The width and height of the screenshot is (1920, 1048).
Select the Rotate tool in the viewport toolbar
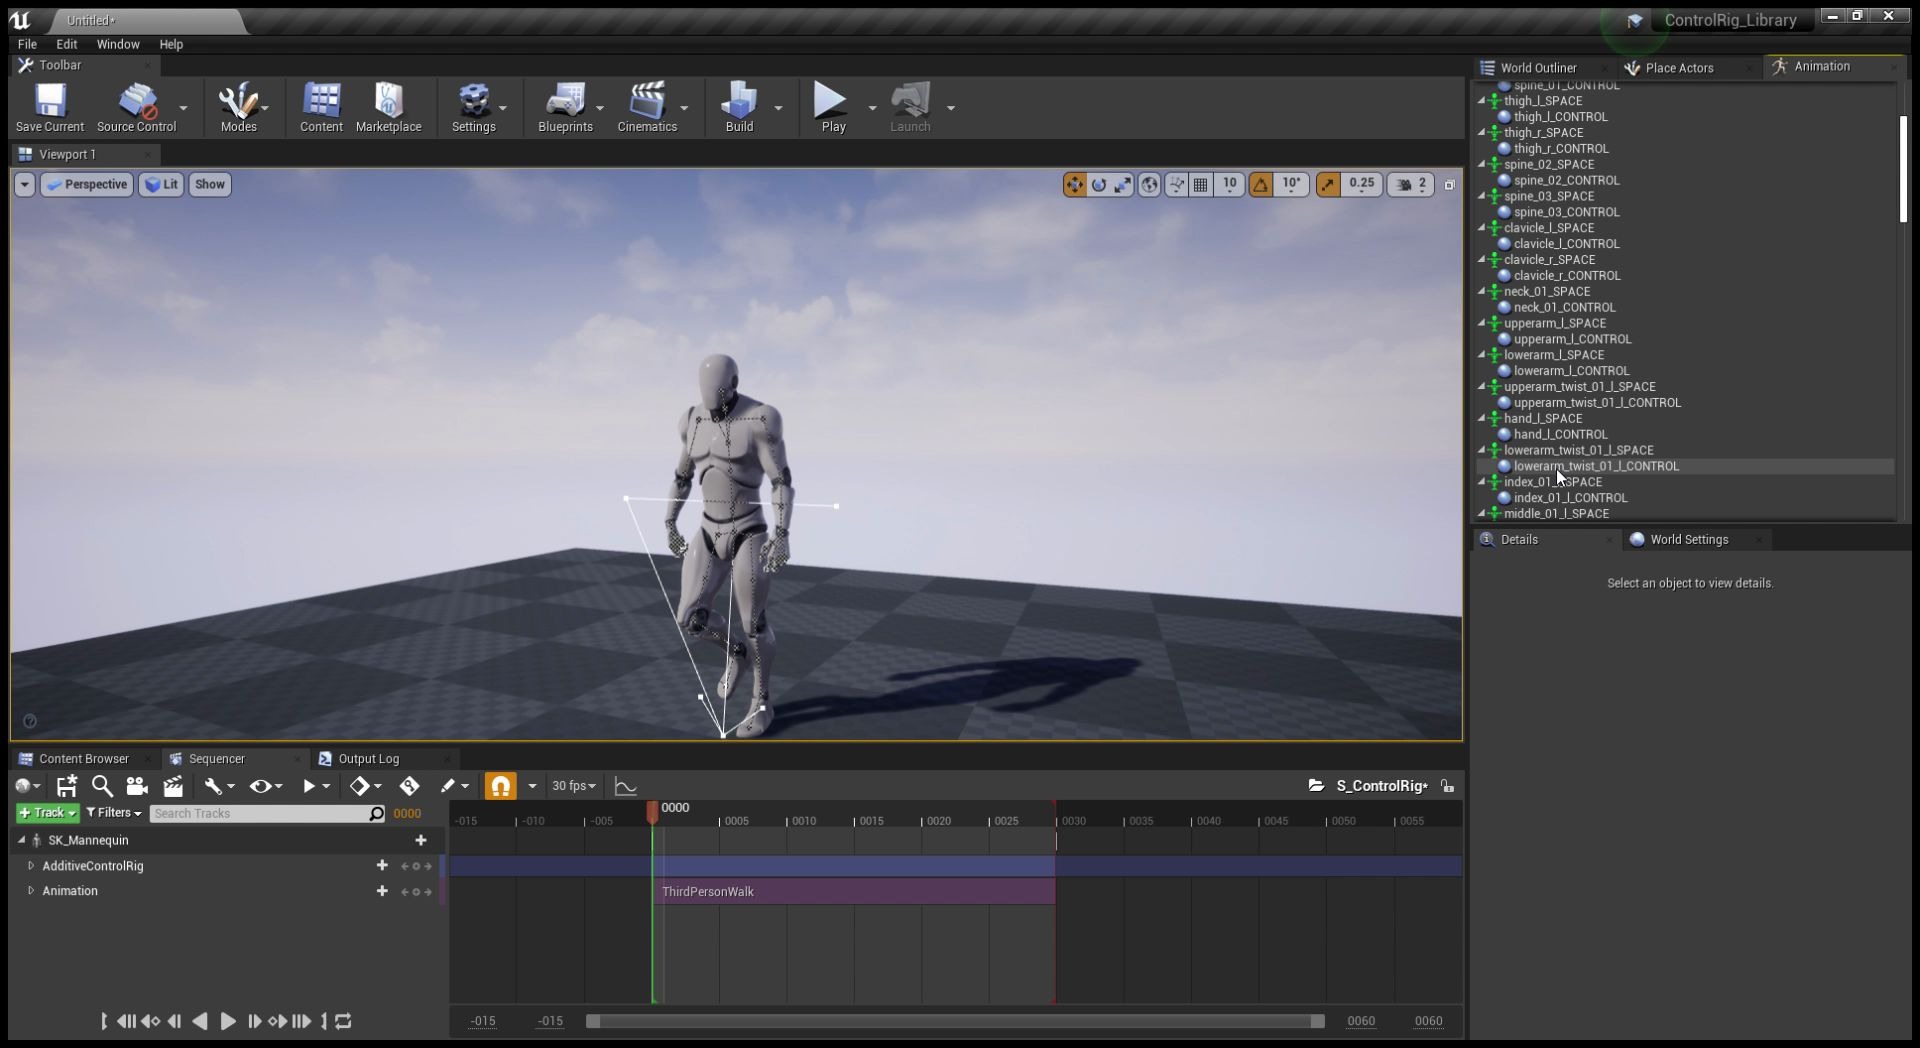pos(1098,184)
